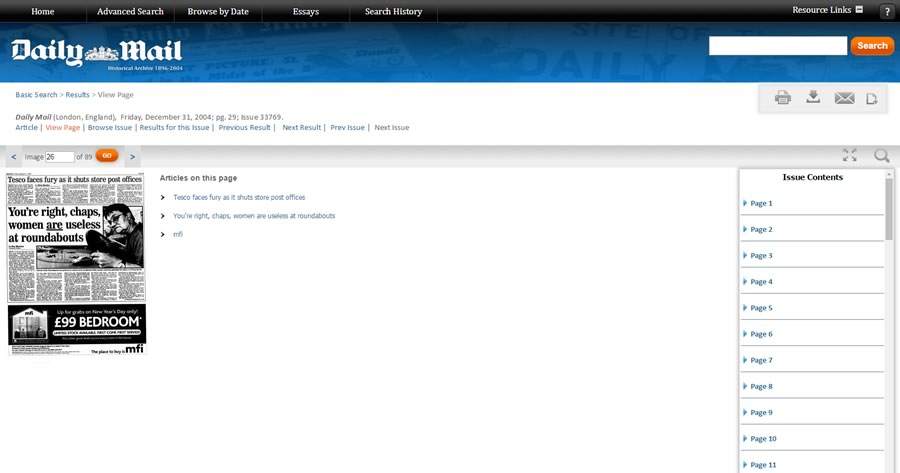
Task: Open Next Issue link
Action: click(x=392, y=127)
